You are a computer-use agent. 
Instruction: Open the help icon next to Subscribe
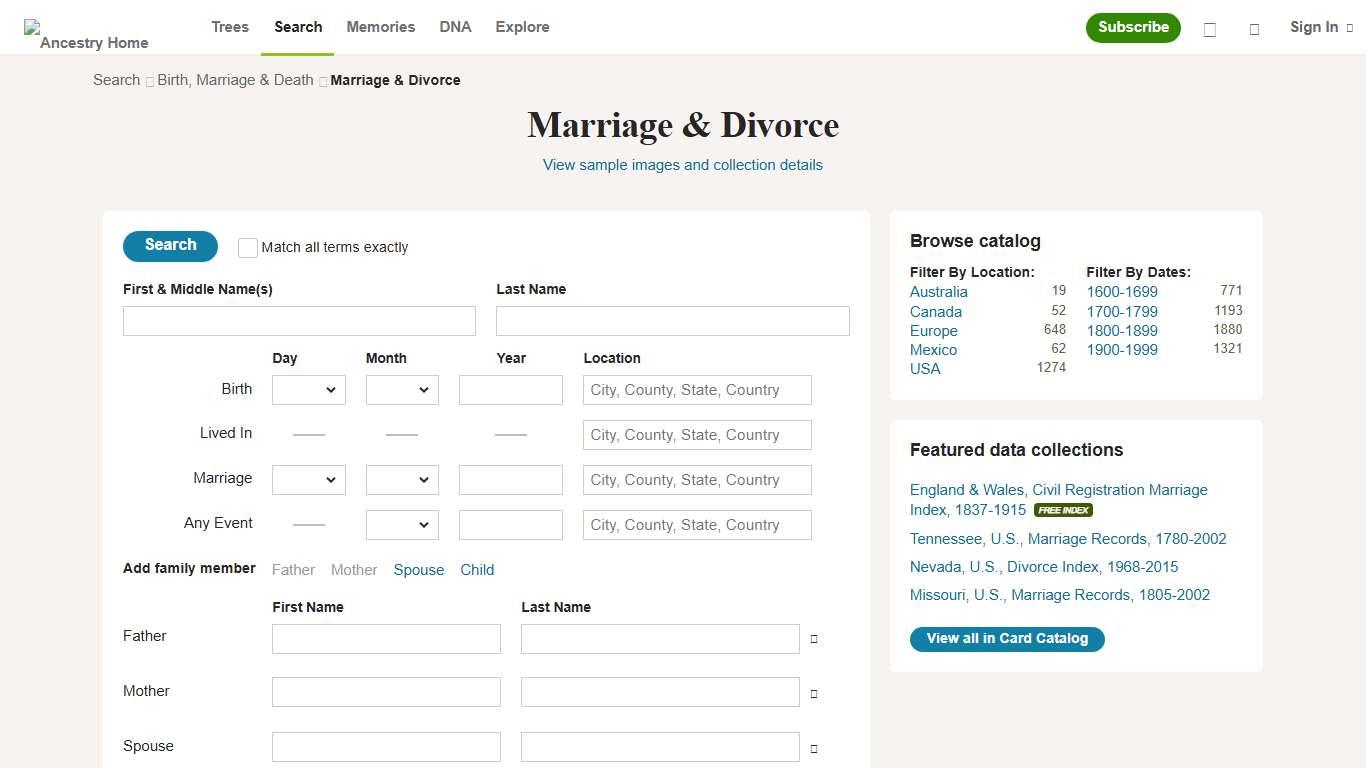pyautogui.click(x=1209, y=28)
